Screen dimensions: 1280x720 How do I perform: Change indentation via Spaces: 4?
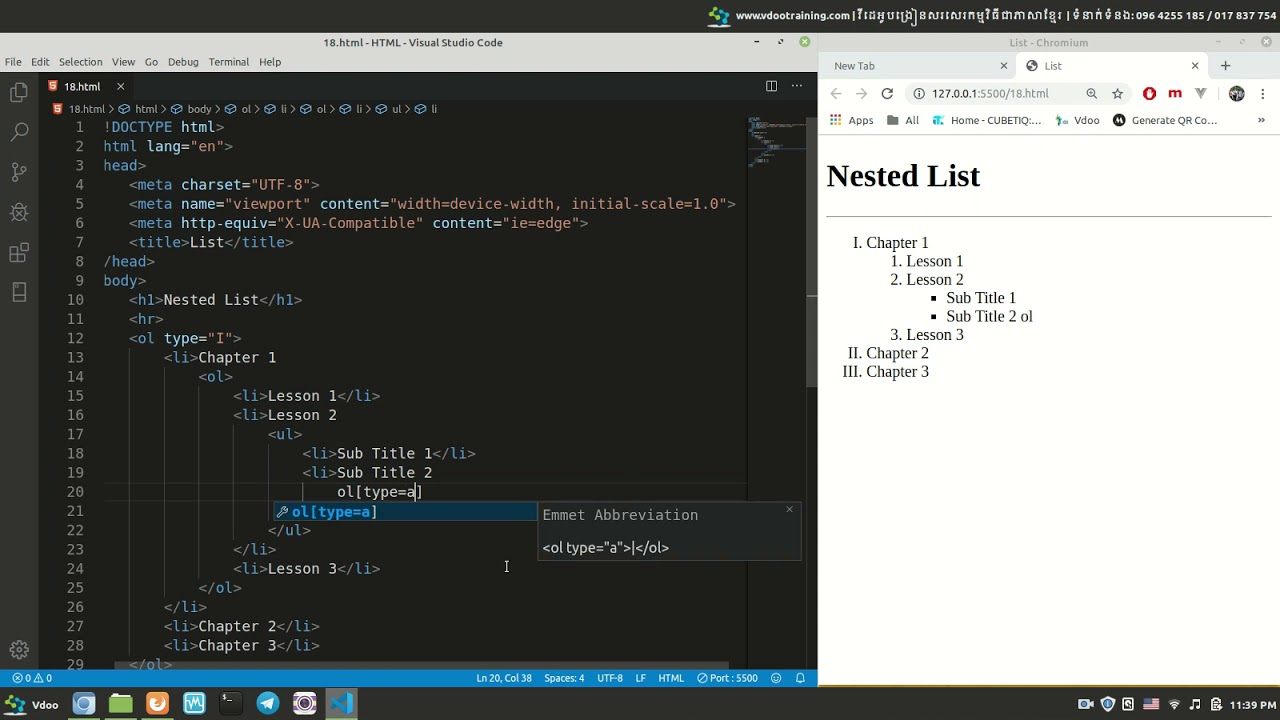pyautogui.click(x=564, y=678)
